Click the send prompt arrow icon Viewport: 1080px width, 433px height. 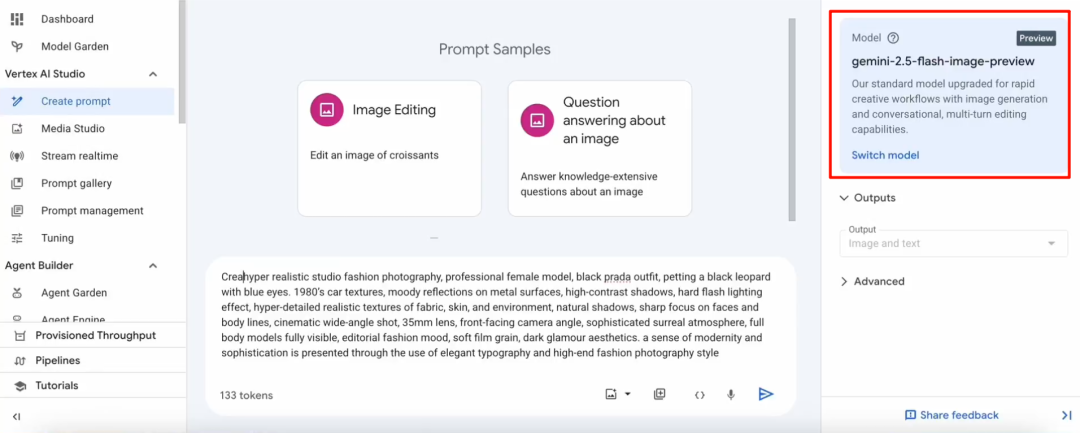(x=765, y=394)
